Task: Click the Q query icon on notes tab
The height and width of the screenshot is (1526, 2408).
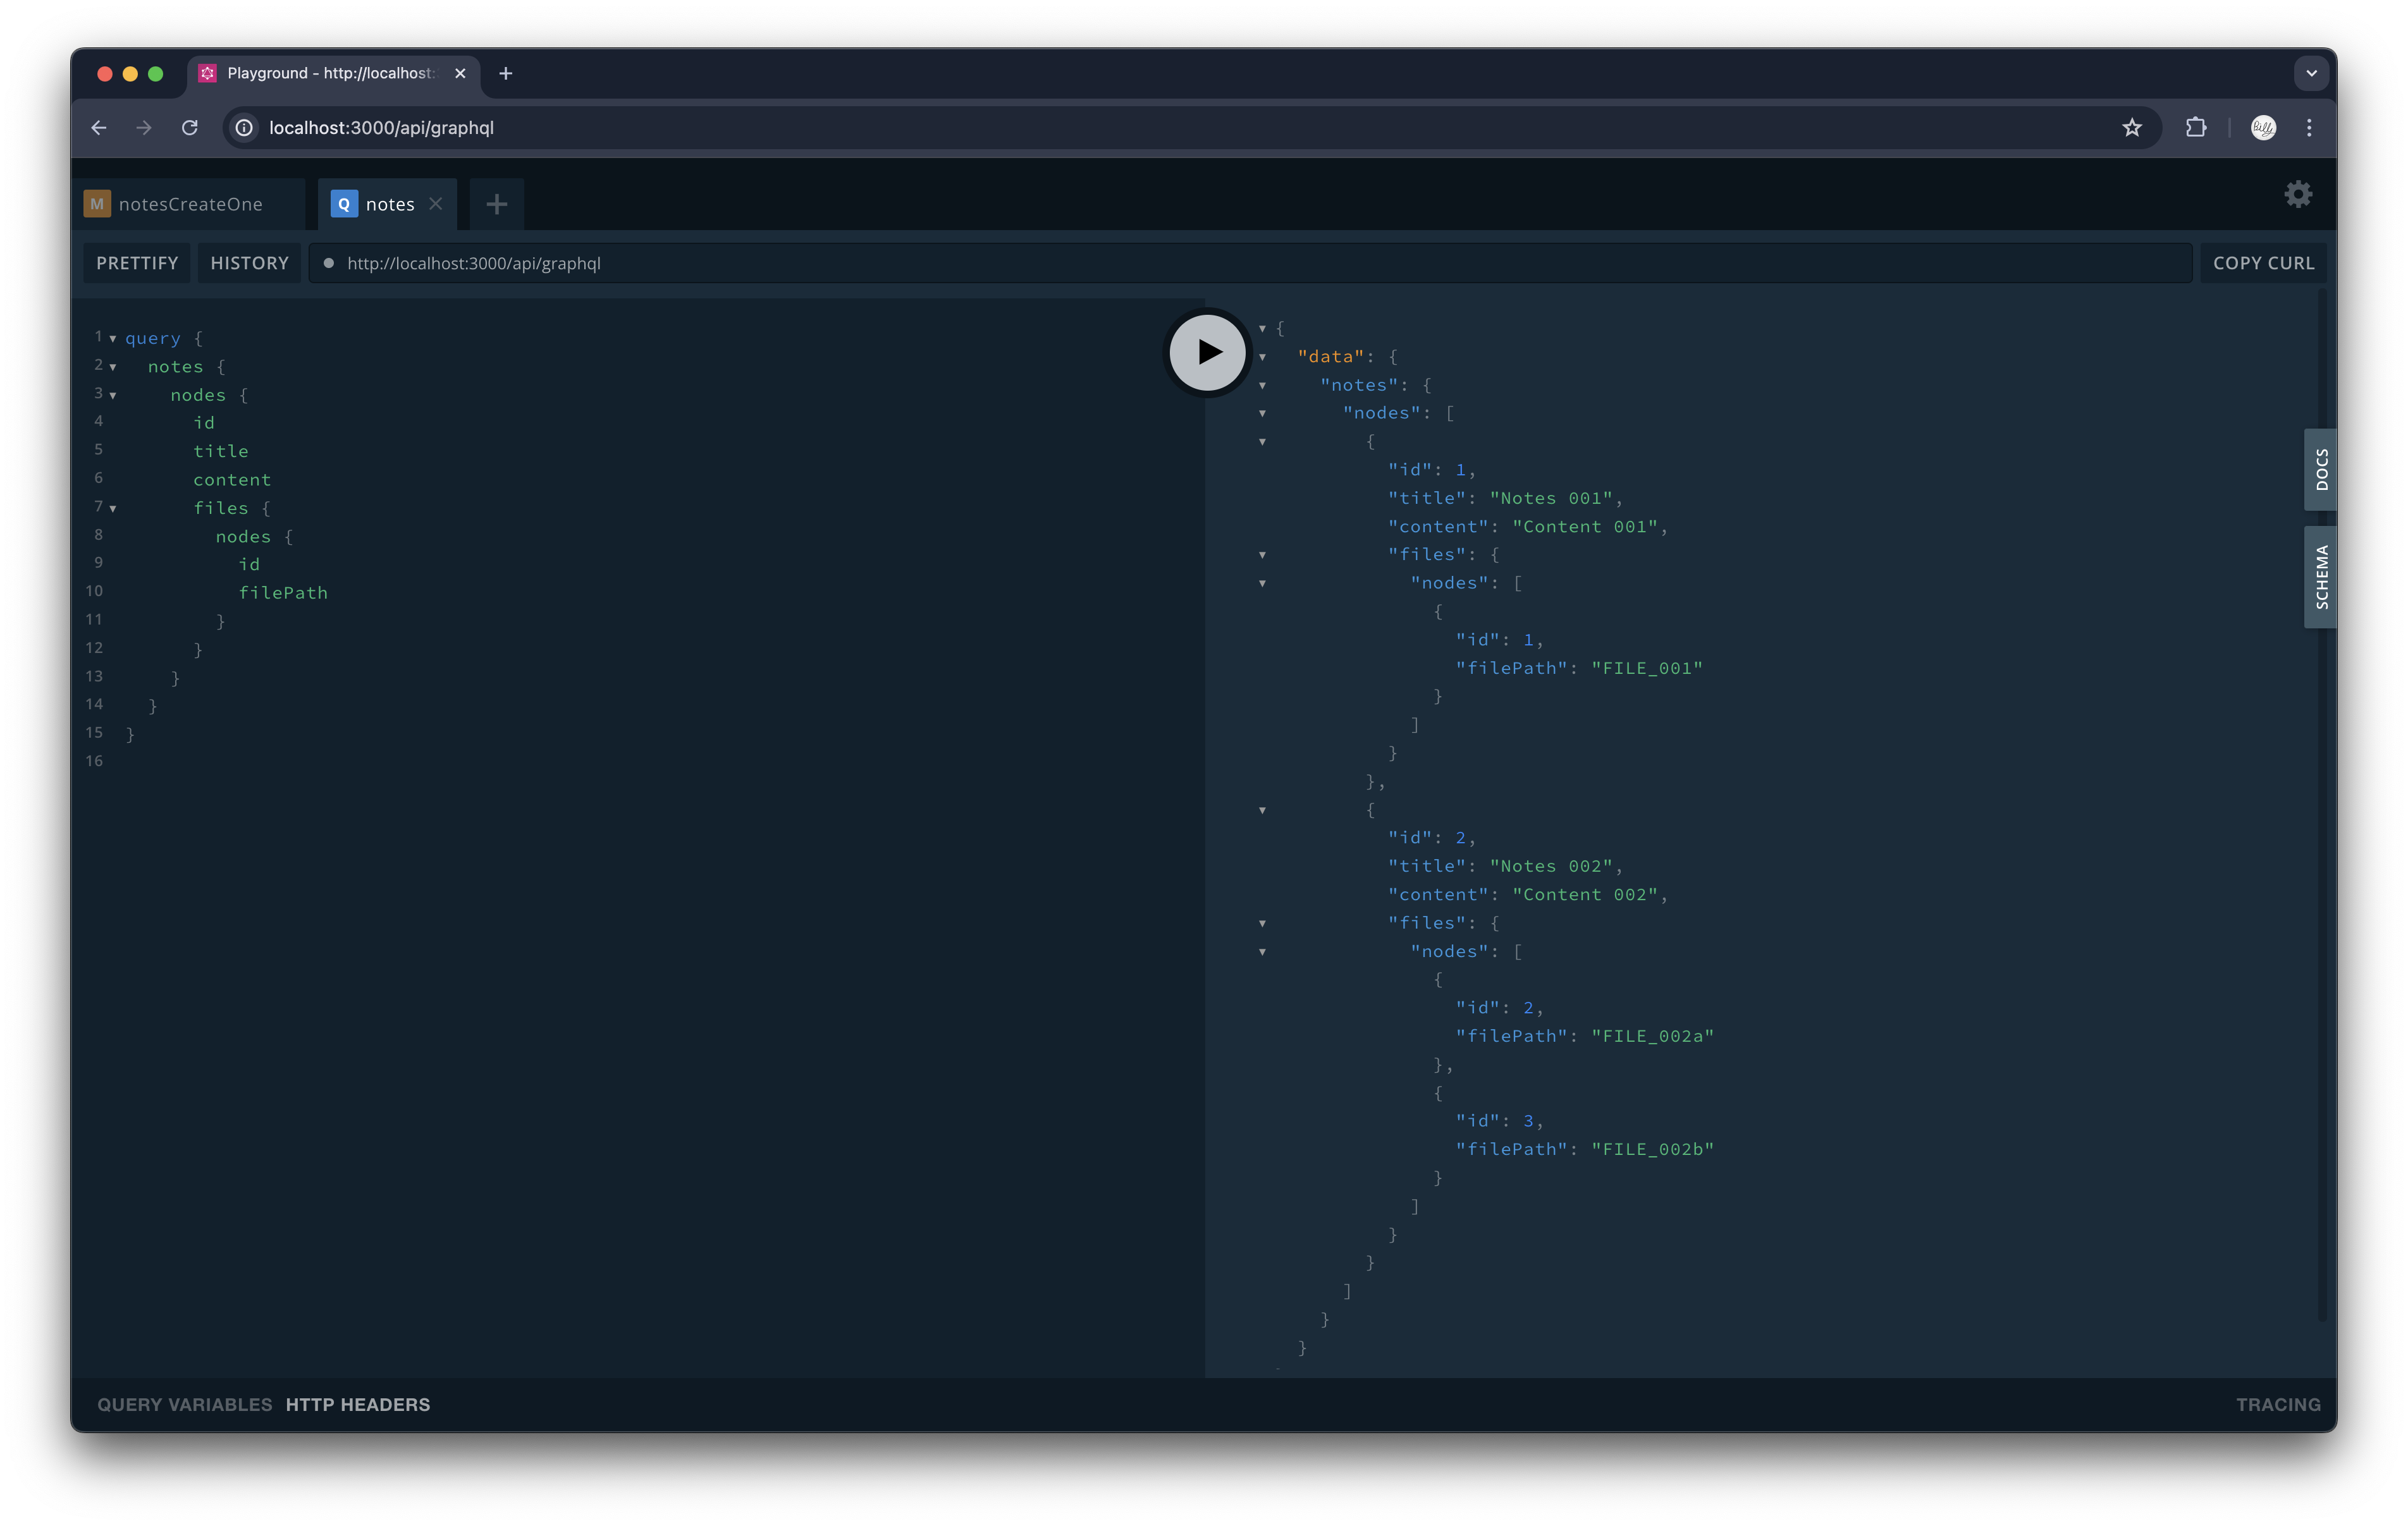Action: pos(344,203)
